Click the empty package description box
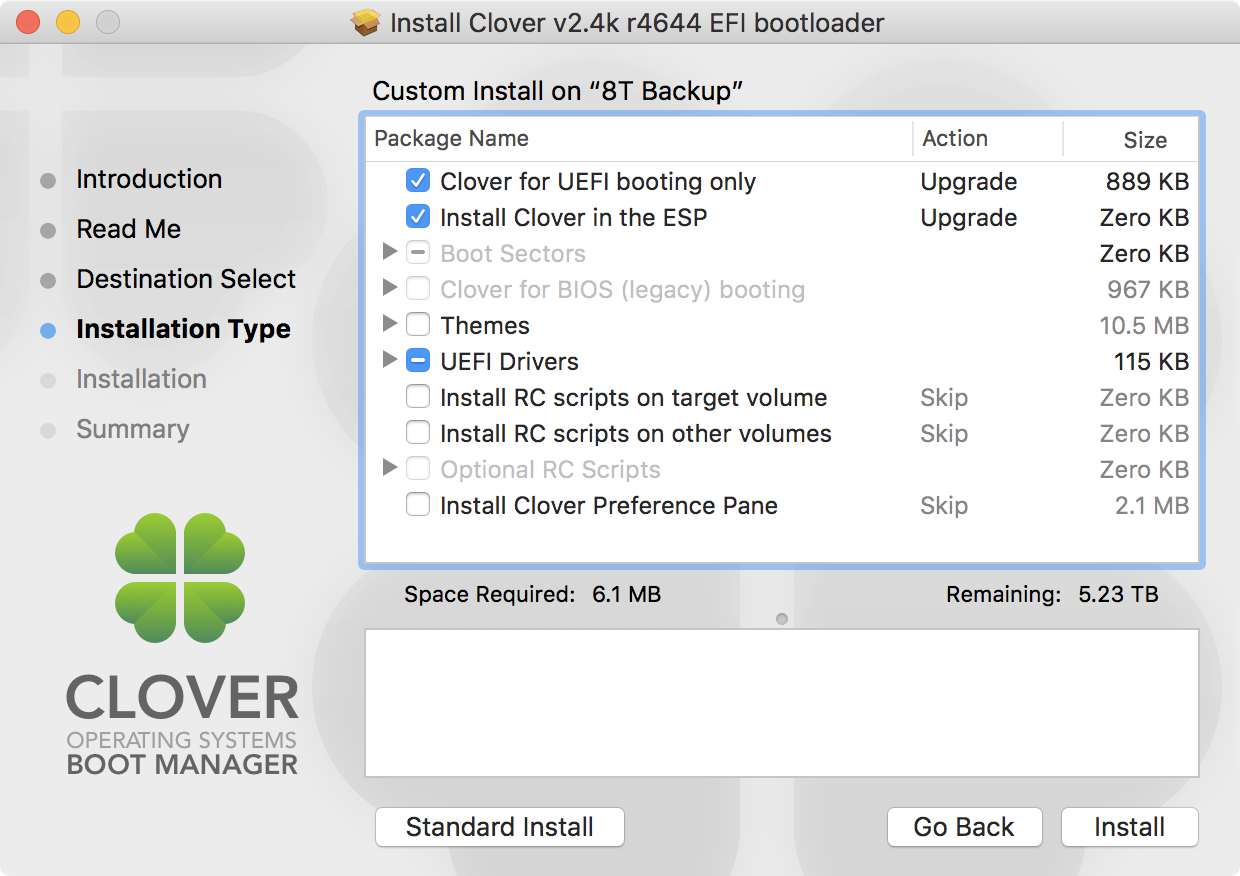This screenshot has height=876, width=1240. [782, 703]
